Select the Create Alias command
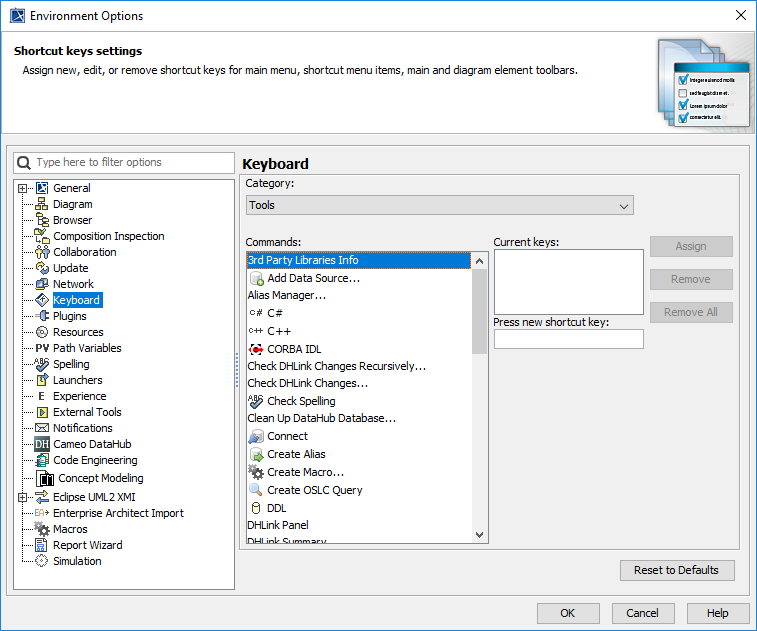This screenshot has height=631, width=757. click(359, 454)
